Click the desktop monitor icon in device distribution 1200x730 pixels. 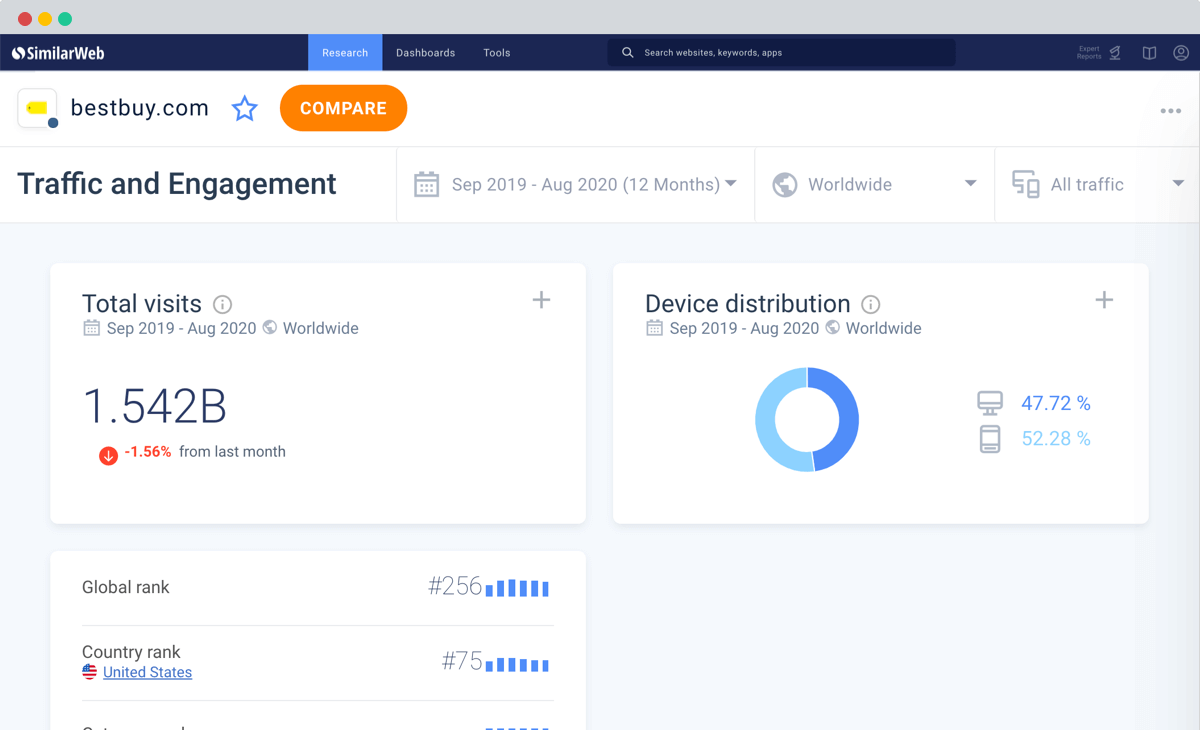(990, 403)
